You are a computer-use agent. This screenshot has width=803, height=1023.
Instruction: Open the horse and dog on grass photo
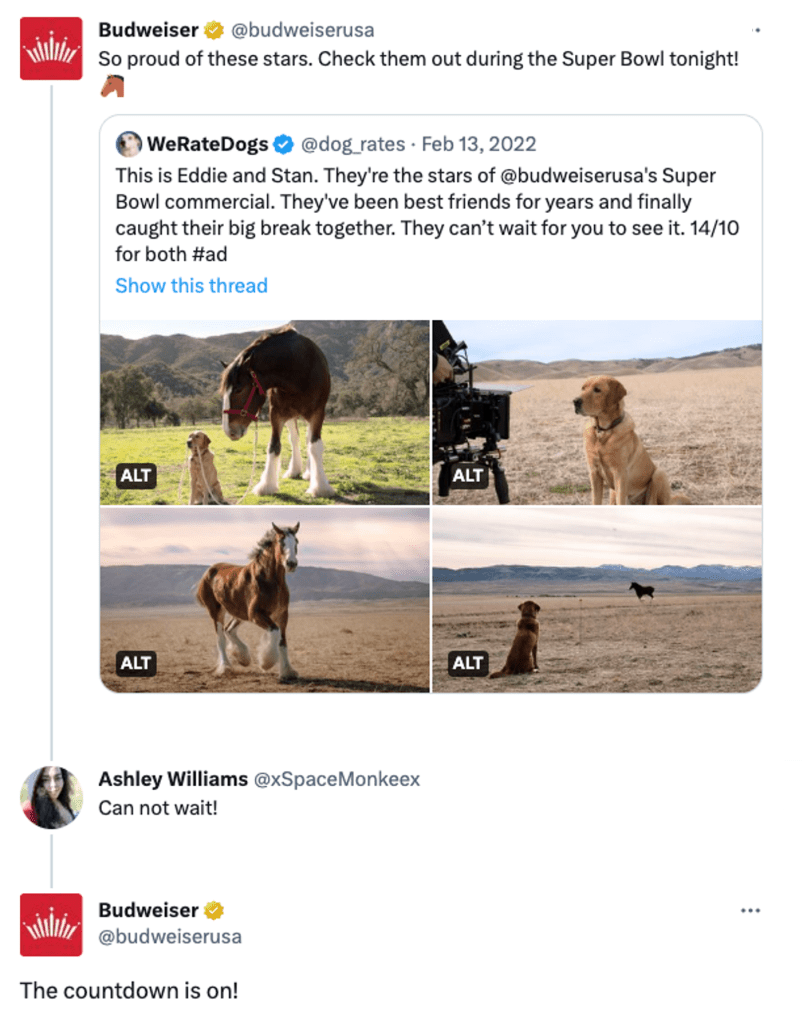tap(265, 411)
